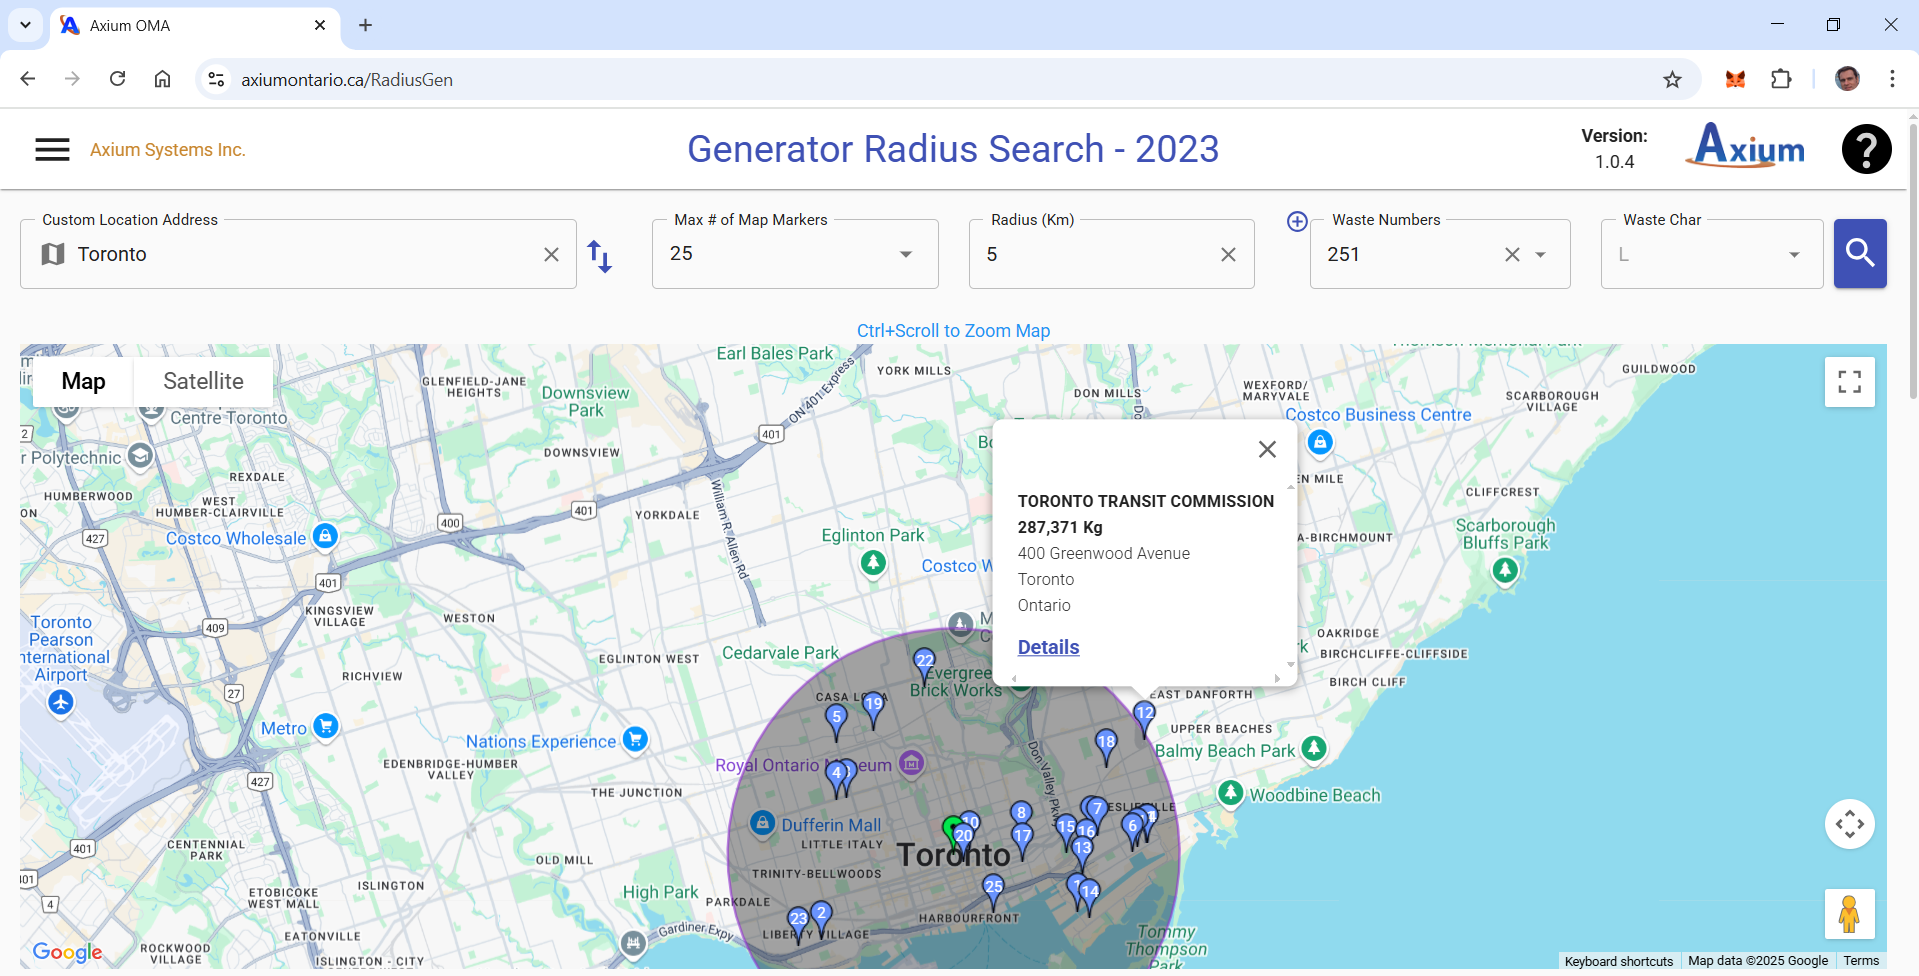Screen dimensions: 1919x976
Task: Click the Costco Wholesale shopping pin
Action: [x=324, y=536]
